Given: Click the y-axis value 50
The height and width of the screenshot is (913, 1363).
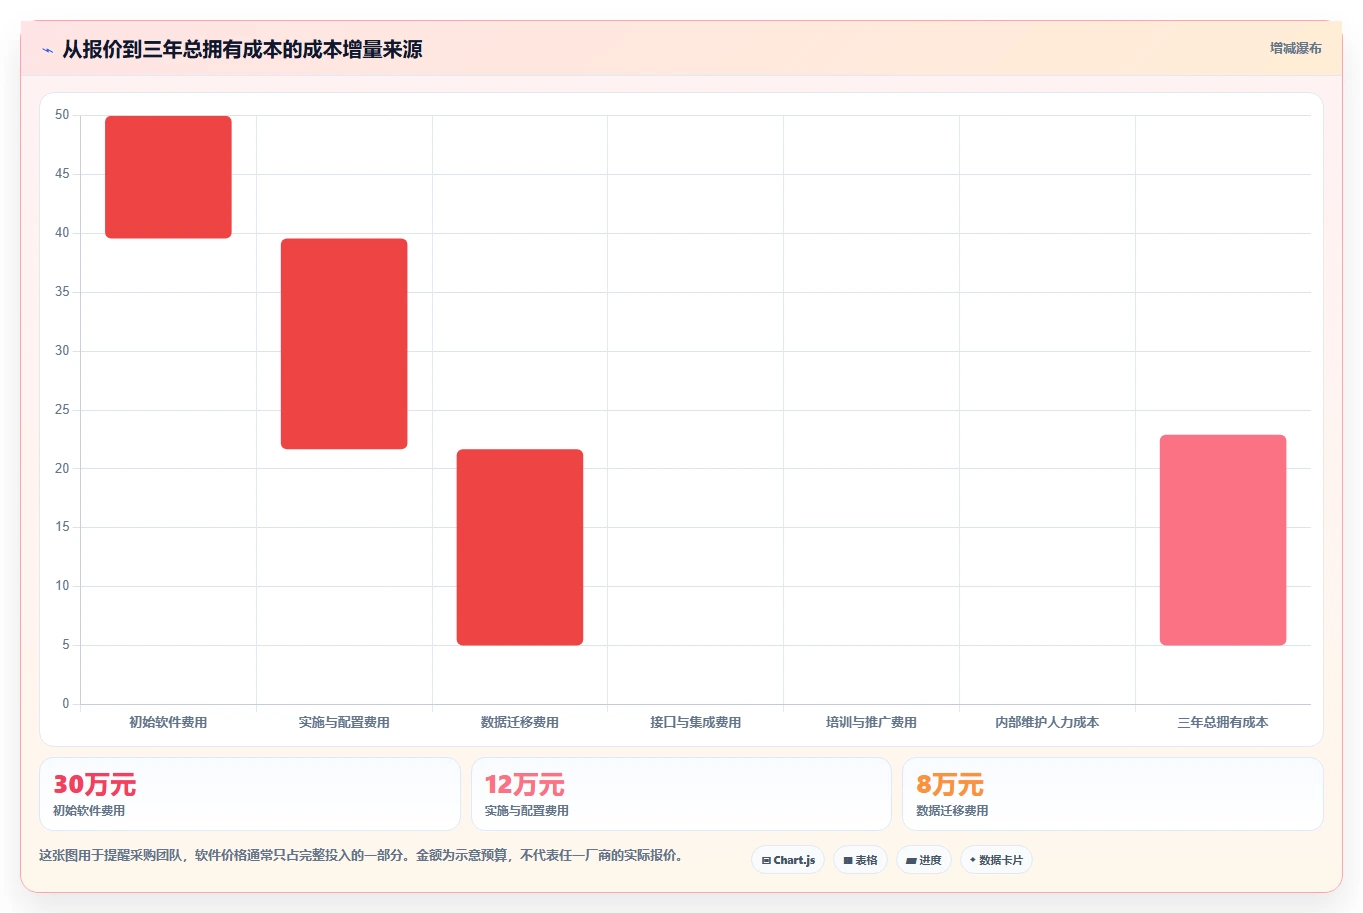Looking at the screenshot, I should tap(62, 115).
